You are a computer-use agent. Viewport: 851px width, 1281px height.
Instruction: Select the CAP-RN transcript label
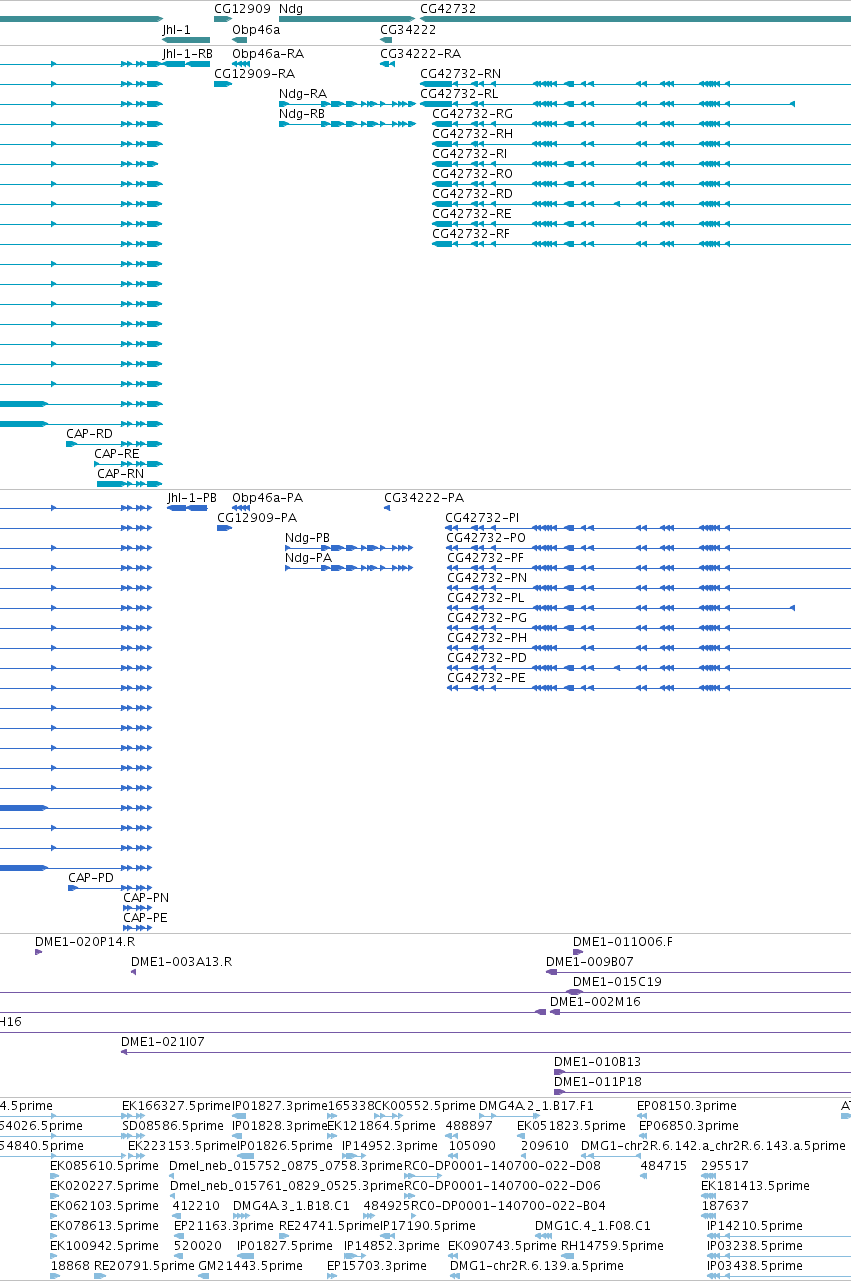tap(121, 474)
